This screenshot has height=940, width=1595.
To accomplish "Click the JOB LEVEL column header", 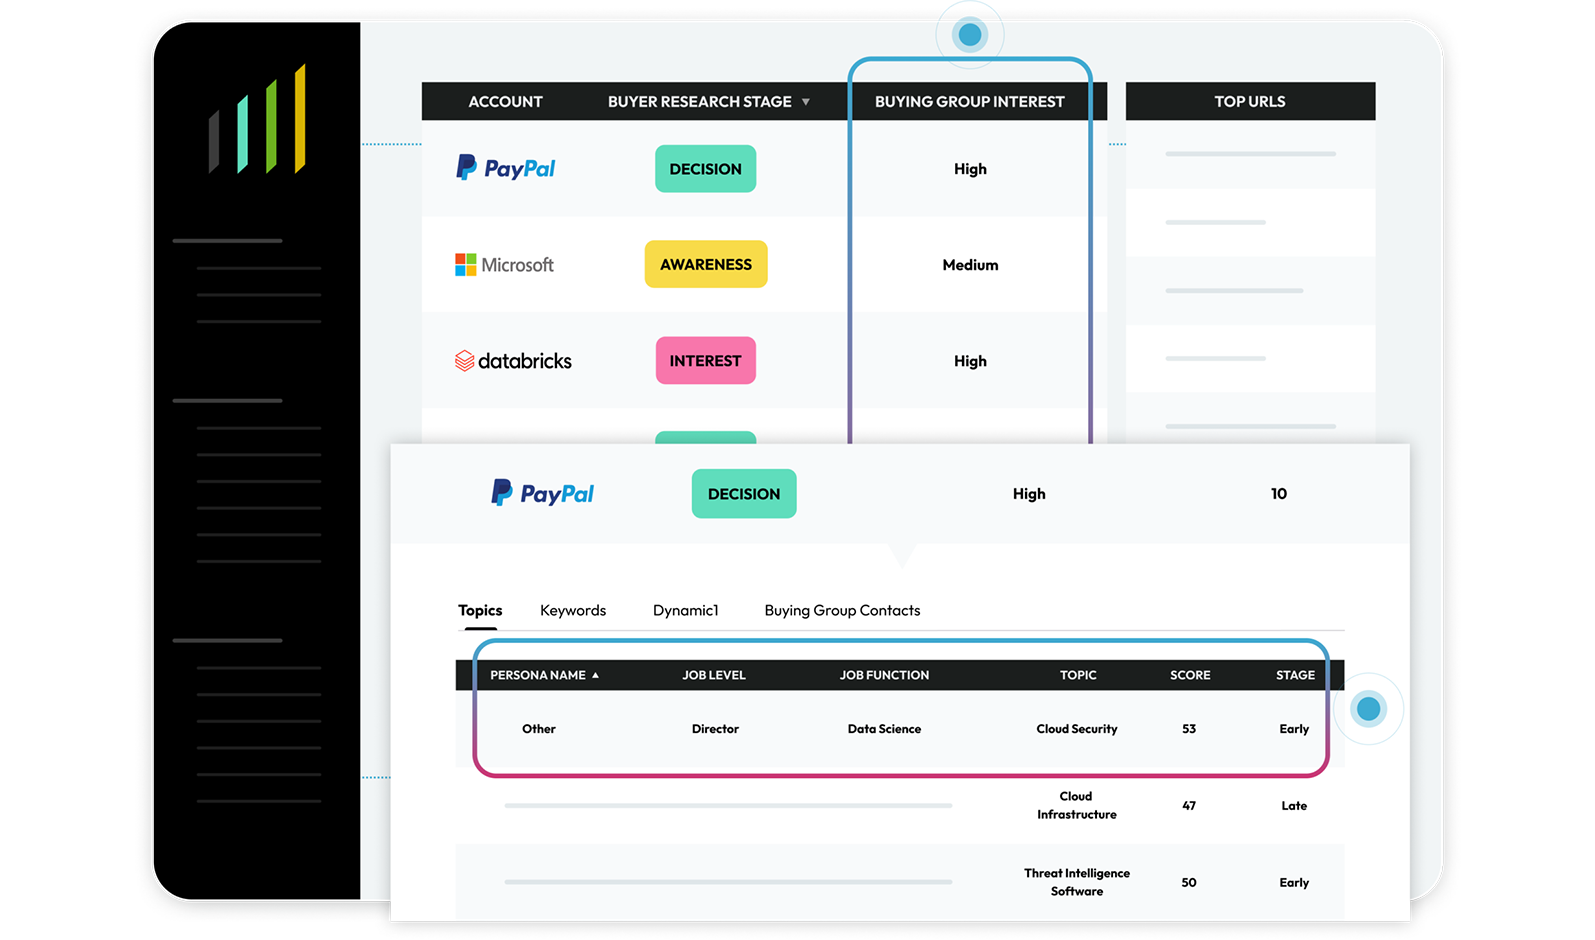I will tap(714, 675).
